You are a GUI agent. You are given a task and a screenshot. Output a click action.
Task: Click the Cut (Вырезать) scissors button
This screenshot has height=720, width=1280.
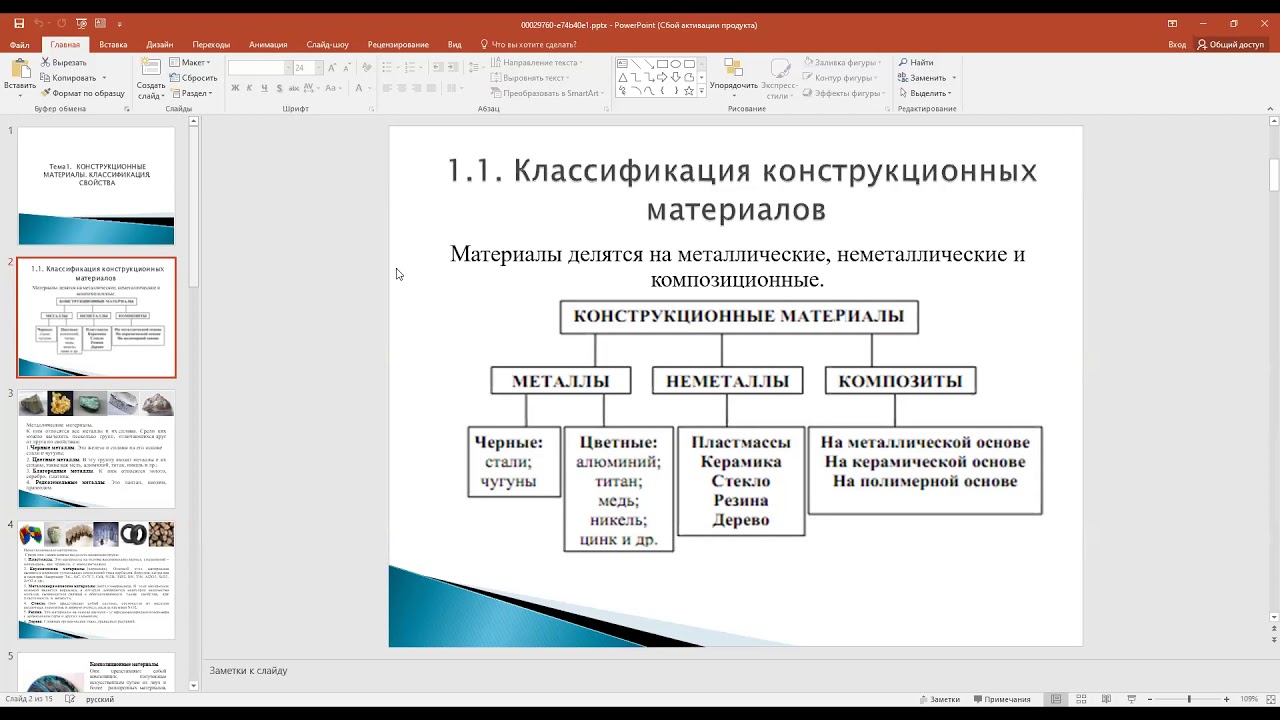coord(63,62)
